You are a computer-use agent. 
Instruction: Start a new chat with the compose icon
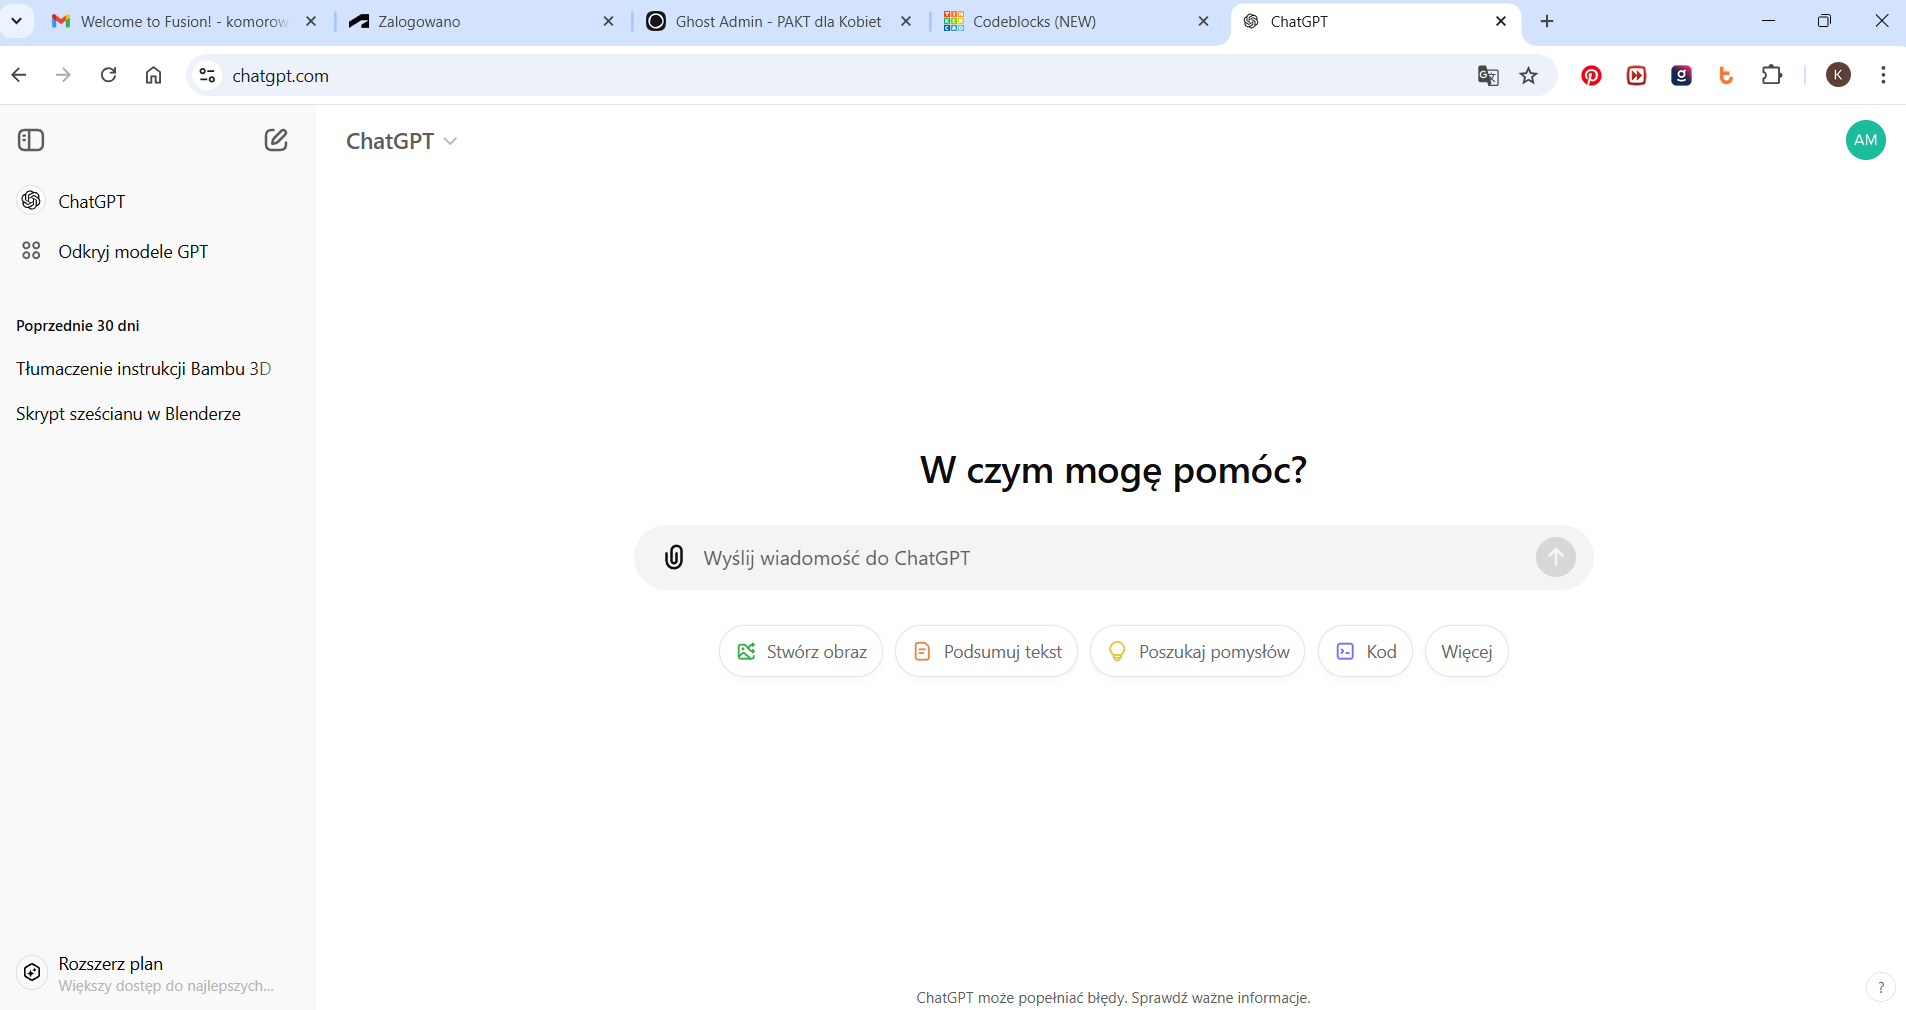(276, 140)
